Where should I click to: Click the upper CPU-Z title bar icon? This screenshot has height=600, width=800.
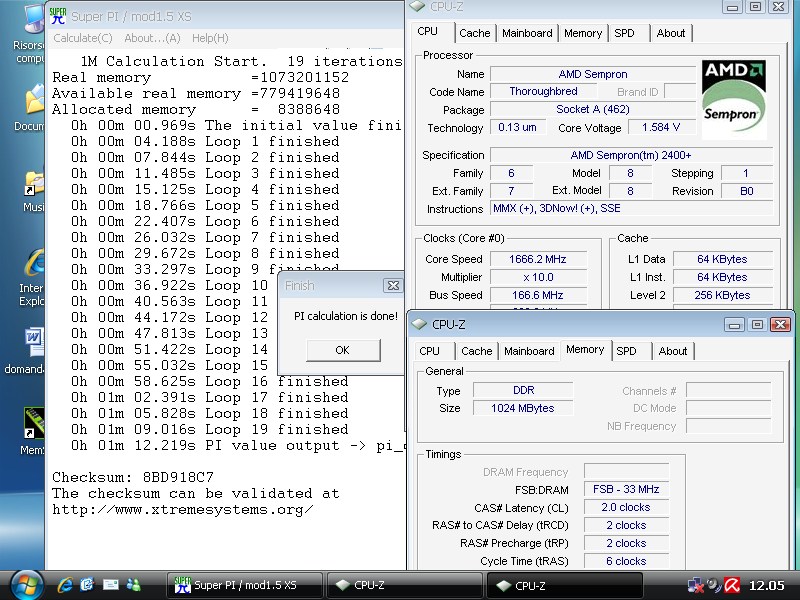tap(417, 6)
